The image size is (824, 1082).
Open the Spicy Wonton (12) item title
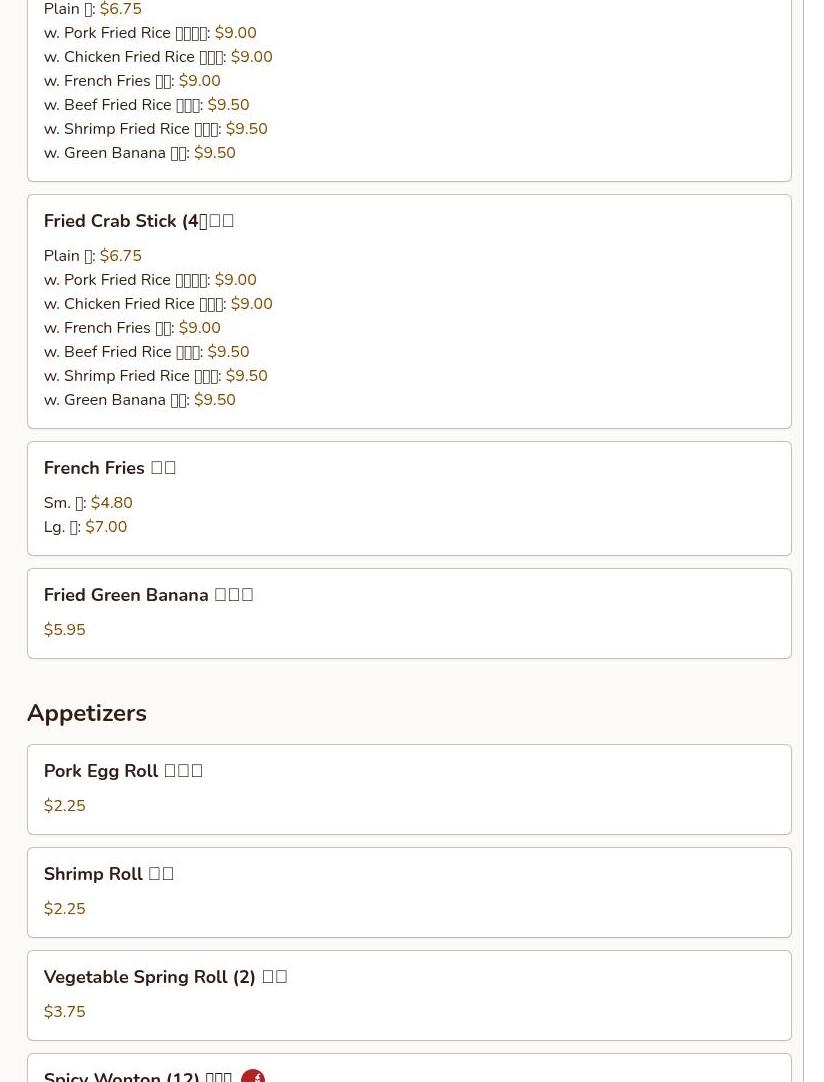(138, 1075)
